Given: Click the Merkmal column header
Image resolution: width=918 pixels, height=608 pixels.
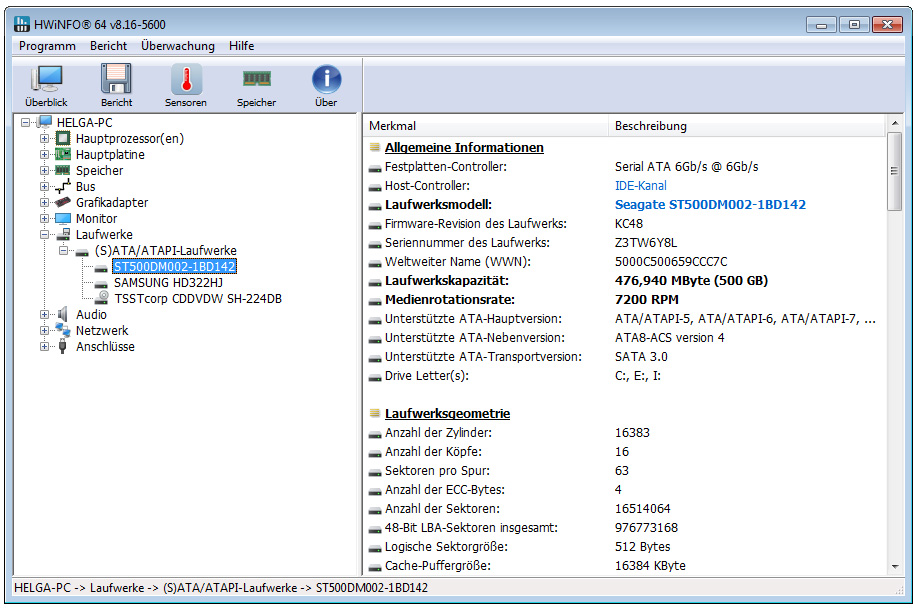Looking at the screenshot, I should pyautogui.click(x=393, y=126).
